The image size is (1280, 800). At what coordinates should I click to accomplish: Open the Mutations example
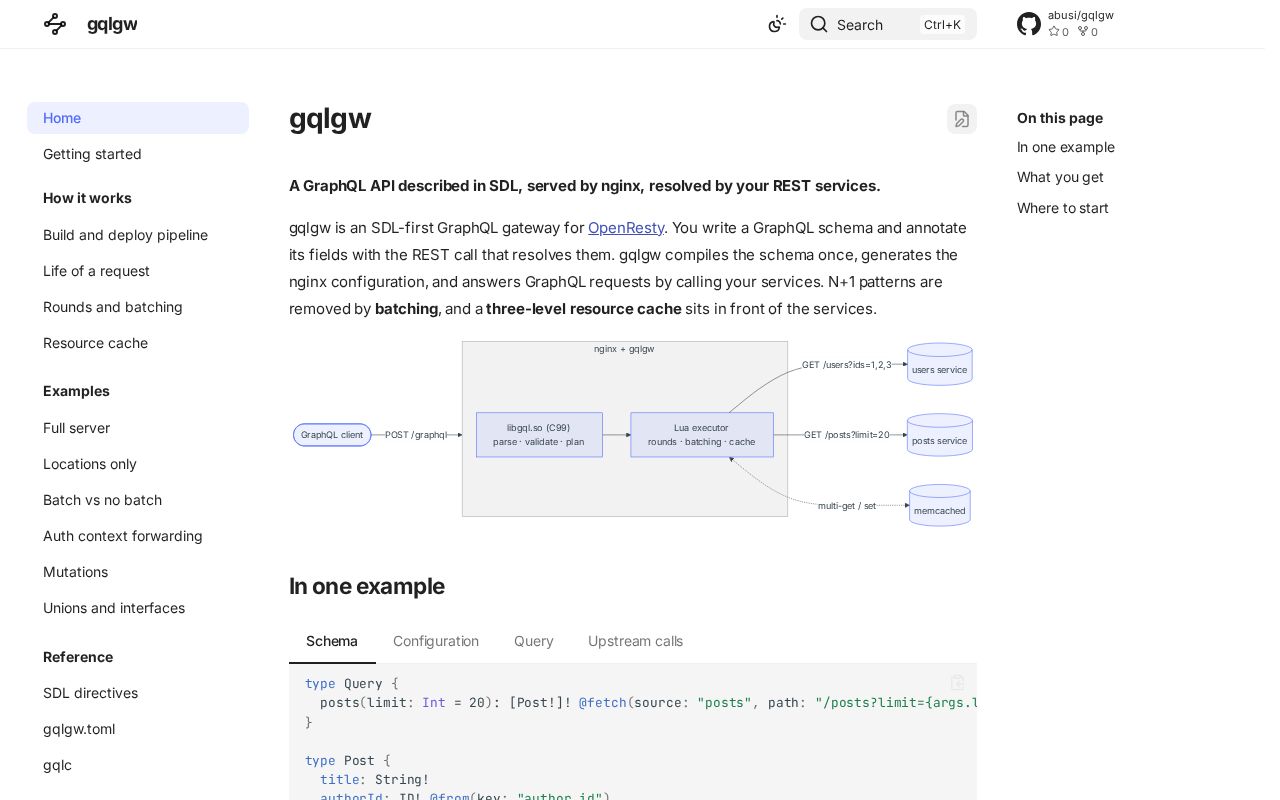pyautogui.click(x=138, y=572)
